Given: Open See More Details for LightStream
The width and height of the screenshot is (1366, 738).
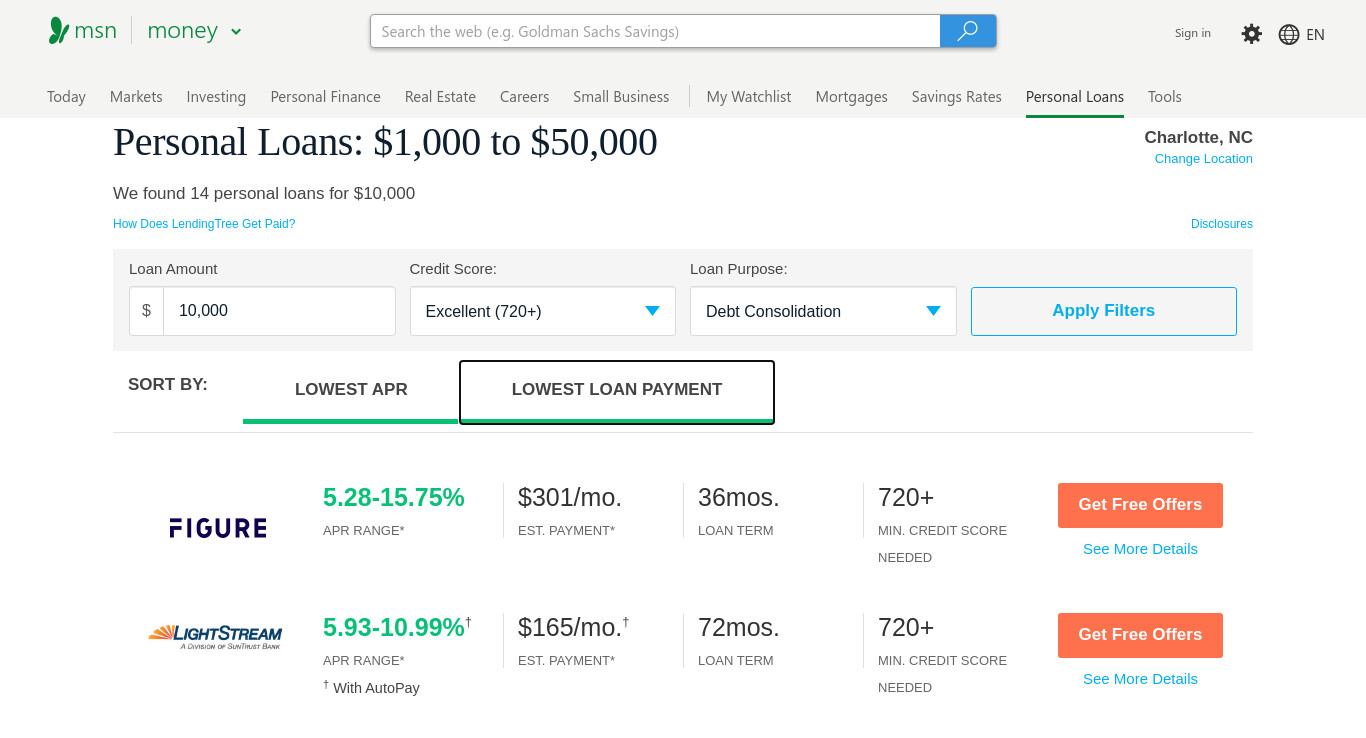Looking at the screenshot, I should click(x=1140, y=679).
